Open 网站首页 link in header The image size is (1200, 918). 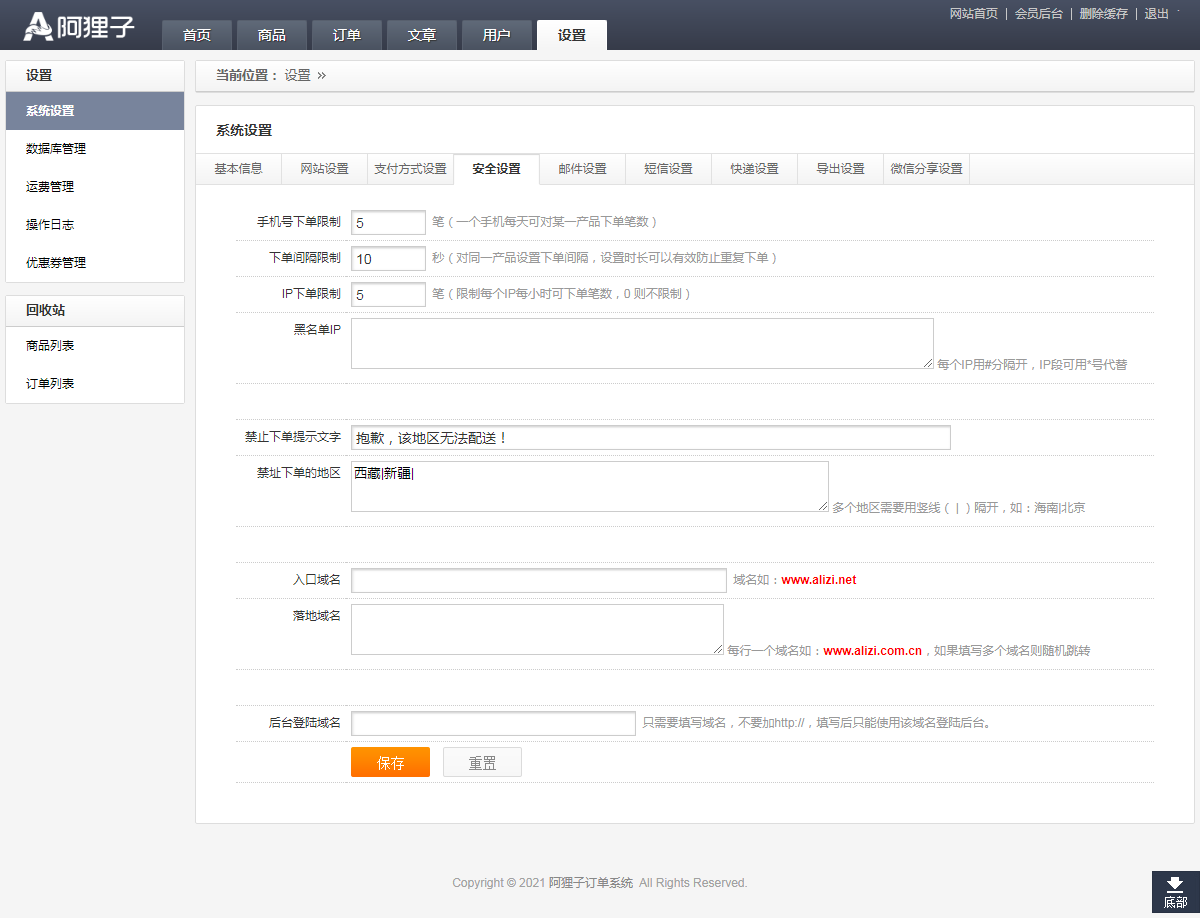click(973, 14)
